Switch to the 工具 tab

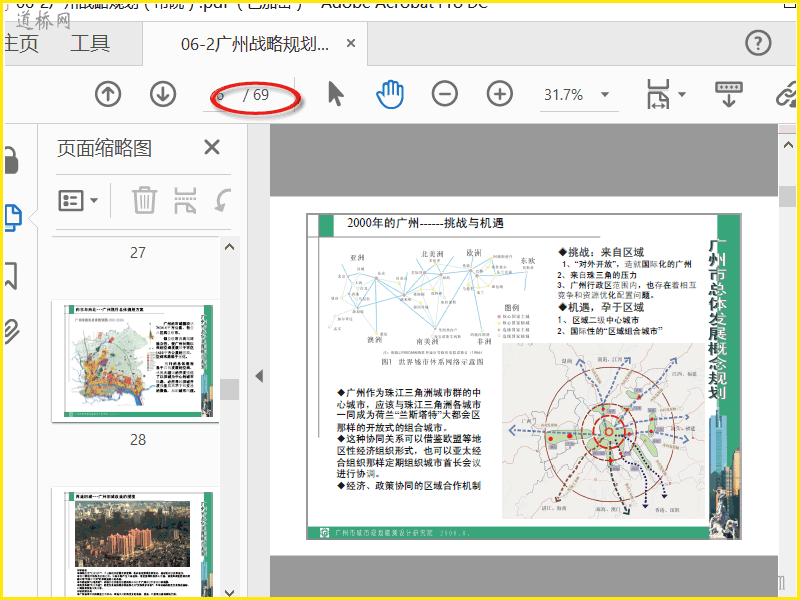[x=90, y=44]
